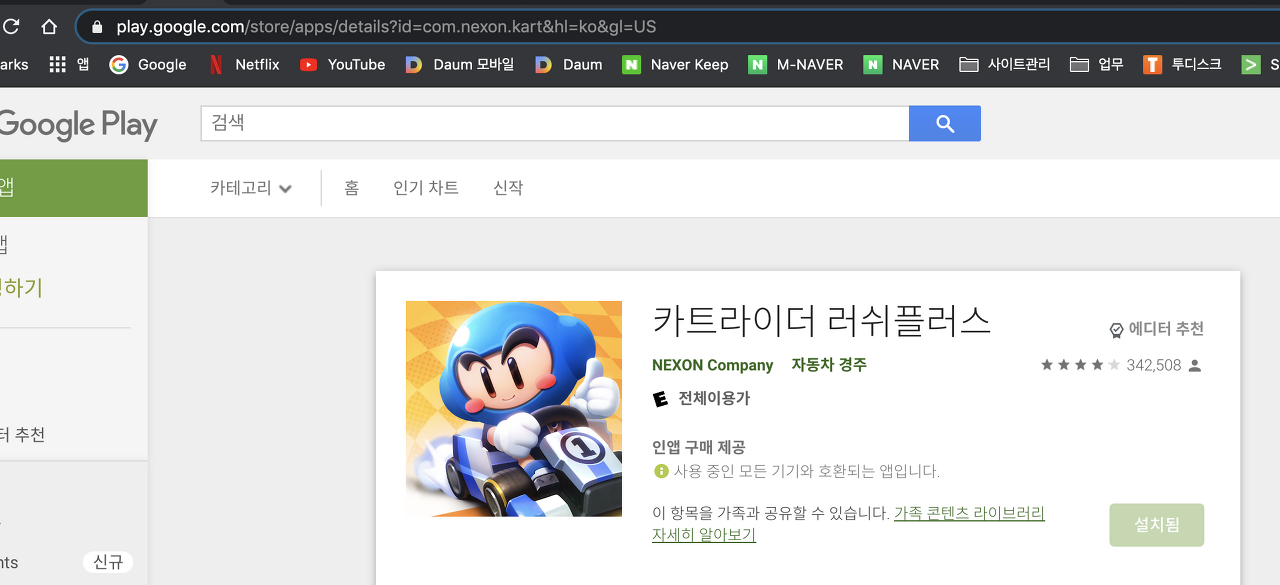
Task: Click the 신규 badge in the sidebar
Action: (107, 562)
